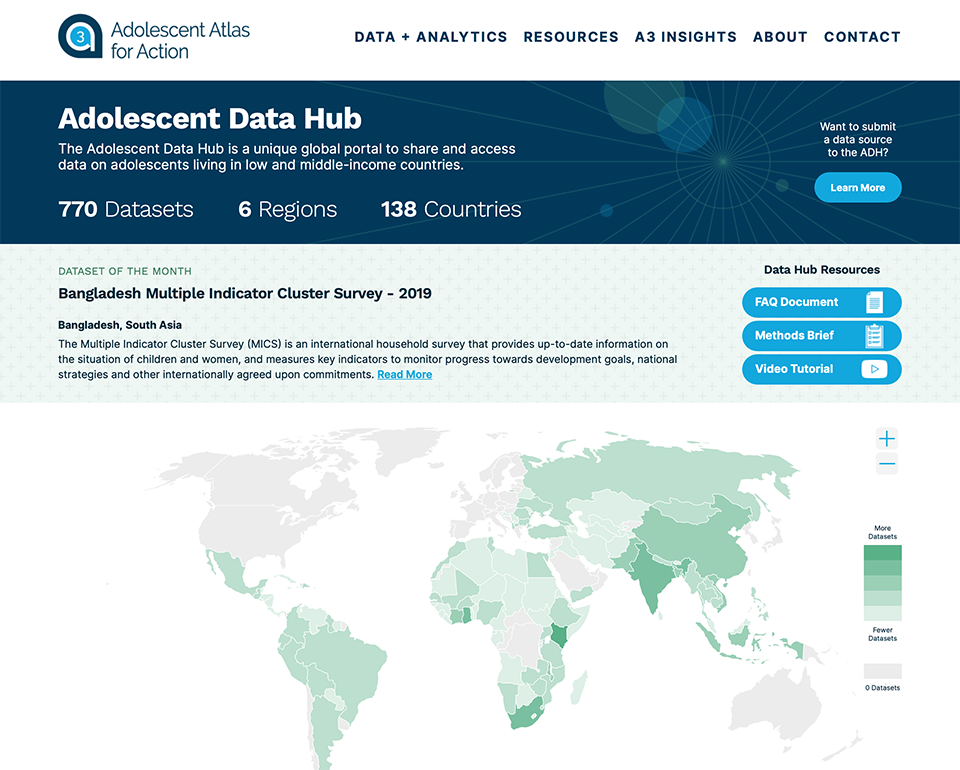This screenshot has width=960, height=770.
Task: Zoom in on the map
Action: pos(887,438)
